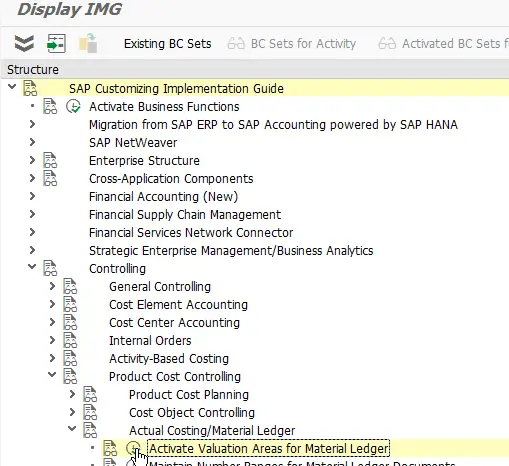Click the position-on-entry toolbar icon with green arrow

(56, 43)
